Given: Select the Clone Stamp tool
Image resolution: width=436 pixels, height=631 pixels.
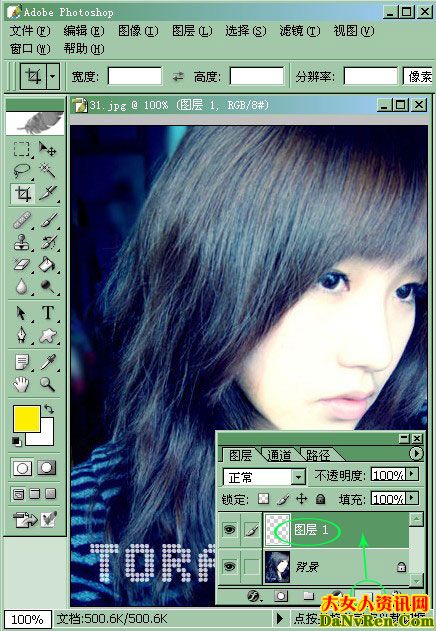Looking at the screenshot, I should (x=22, y=243).
